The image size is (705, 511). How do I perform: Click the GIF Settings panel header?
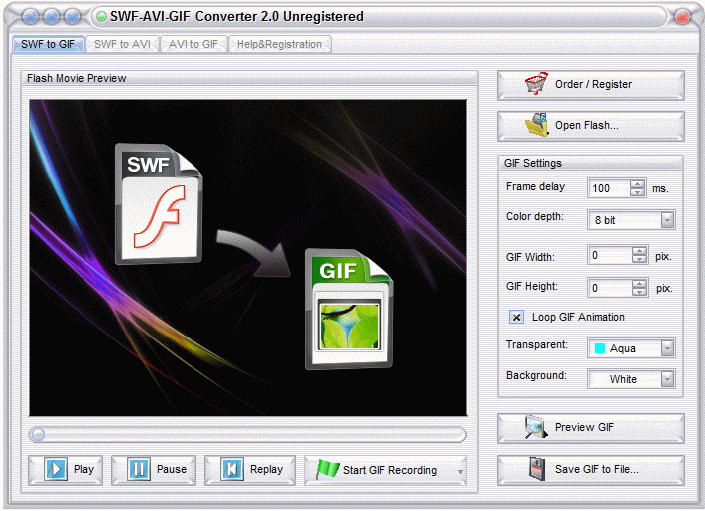590,163
